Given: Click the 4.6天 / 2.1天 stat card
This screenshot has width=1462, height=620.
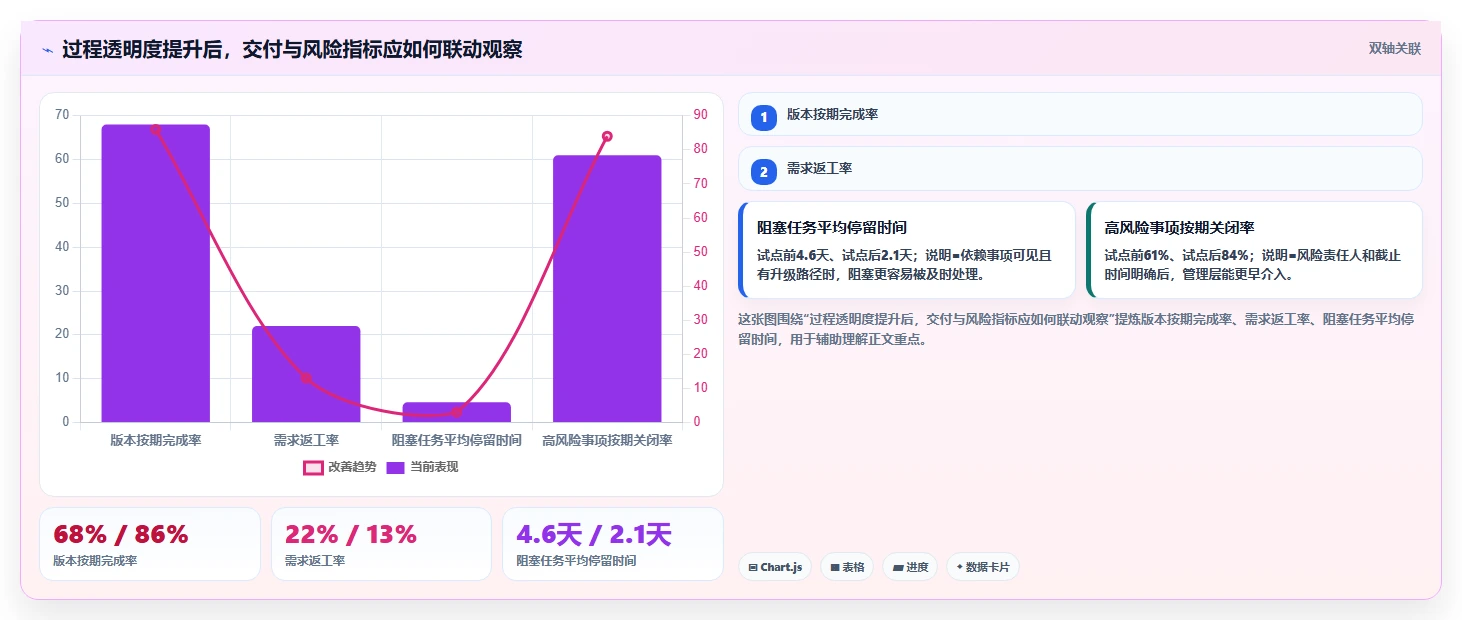Looking at the screenshot, I should click(612, 544).
